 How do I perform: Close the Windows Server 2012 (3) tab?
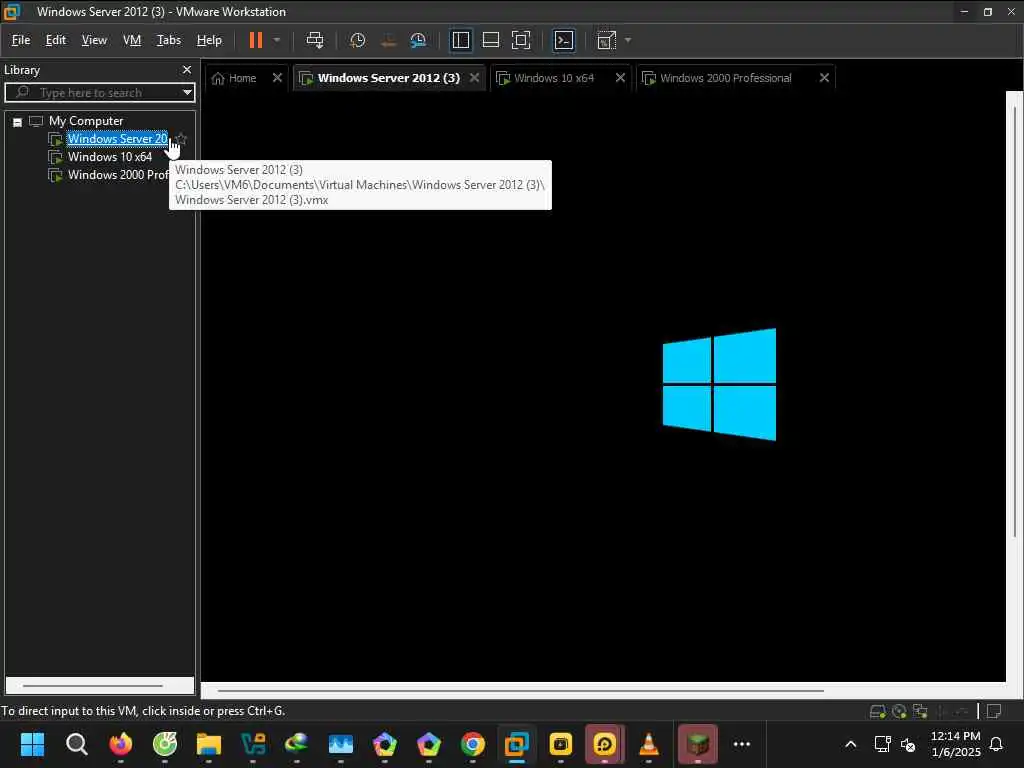click(475, 78)
